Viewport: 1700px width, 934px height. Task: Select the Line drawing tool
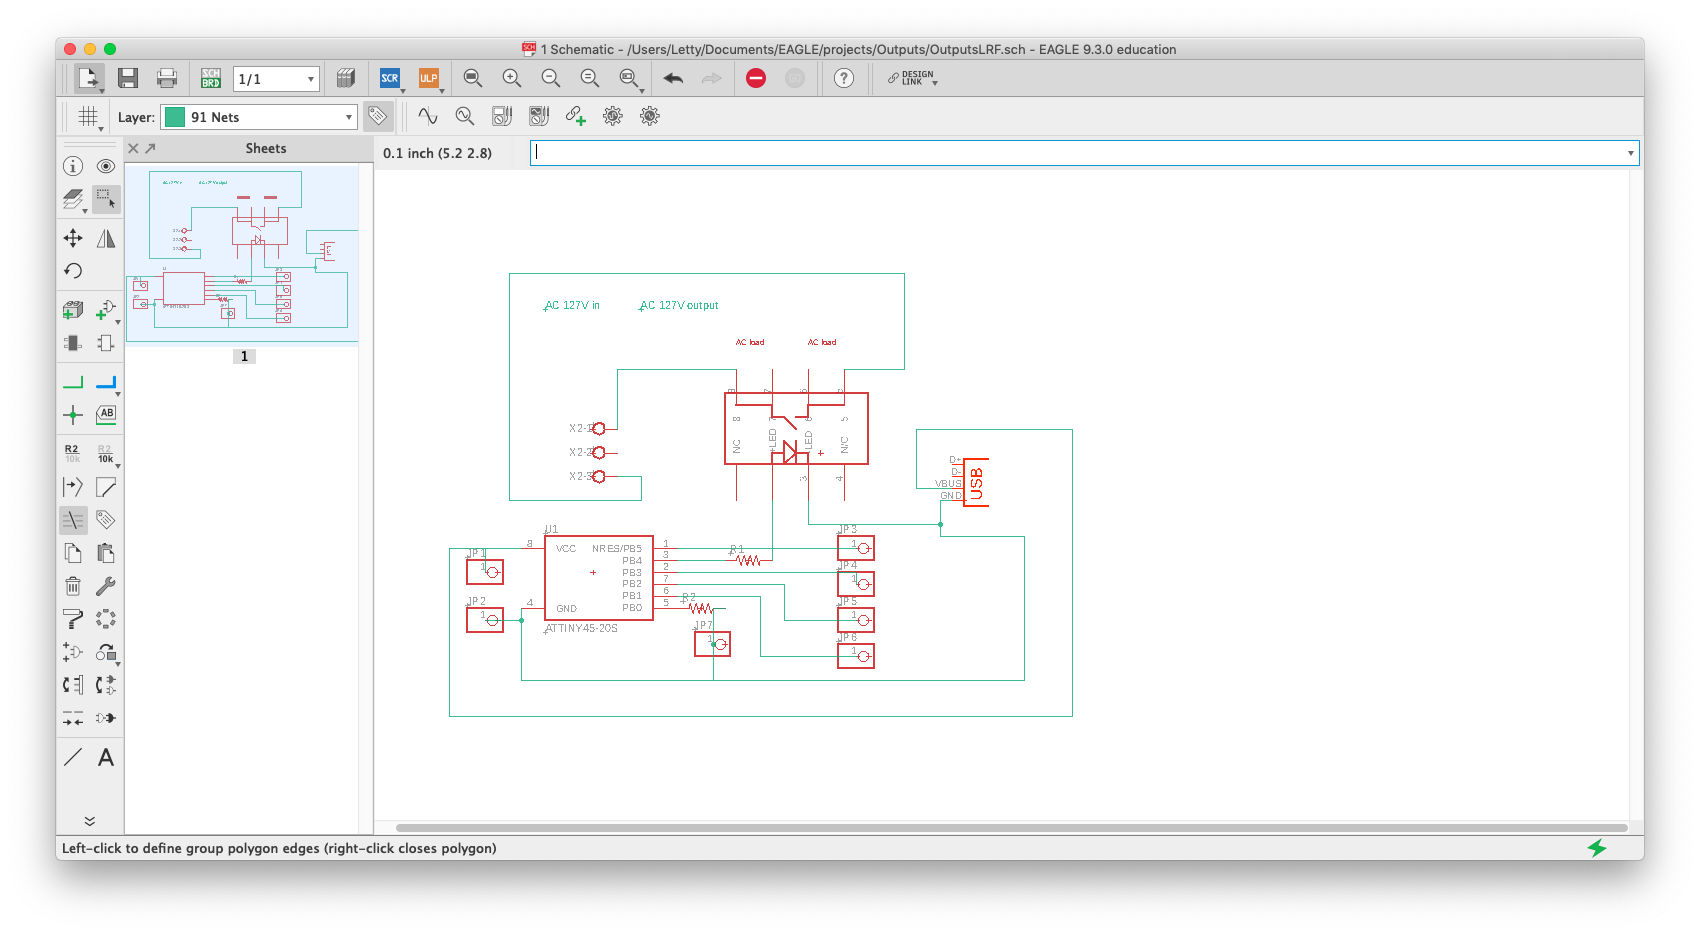click(73, 757)
